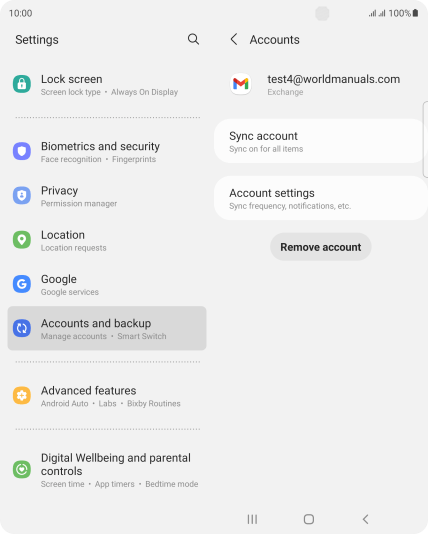Tap the search magnifier icon in Settings
Viewport: 428px width, 534px height.
coord(193,39)
